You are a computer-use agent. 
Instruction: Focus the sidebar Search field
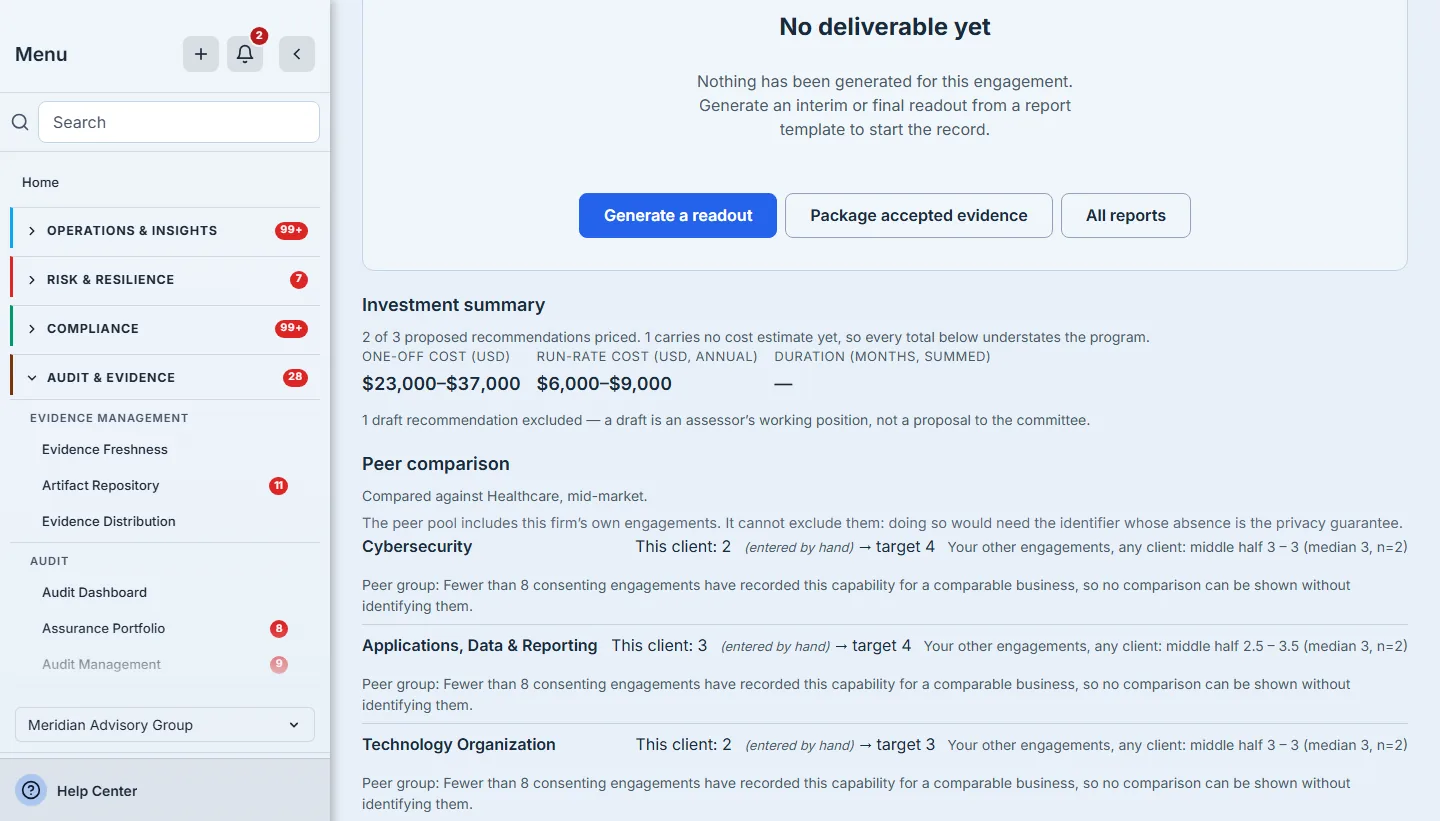(x=179, y=122)
